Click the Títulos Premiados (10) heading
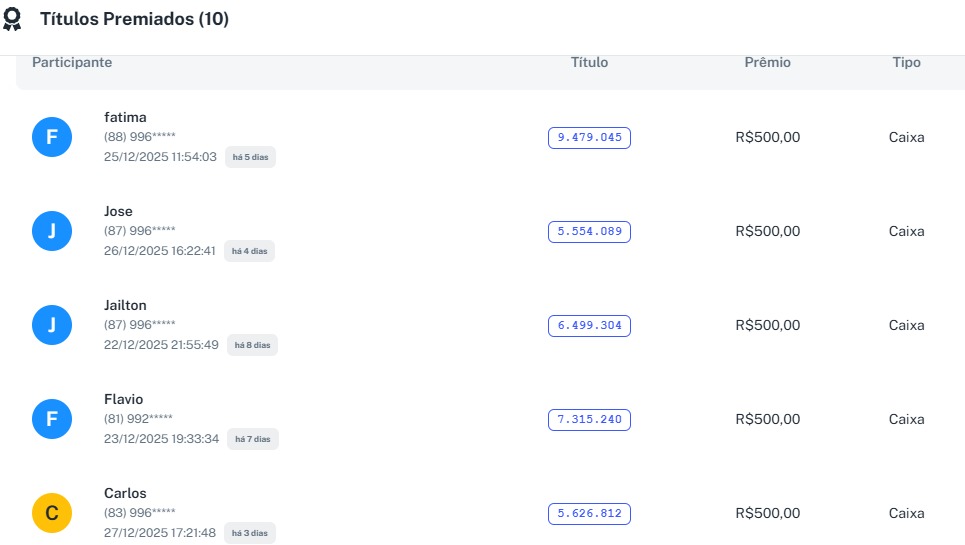Viewport: 965px width, 545px height. pos(134,19)
